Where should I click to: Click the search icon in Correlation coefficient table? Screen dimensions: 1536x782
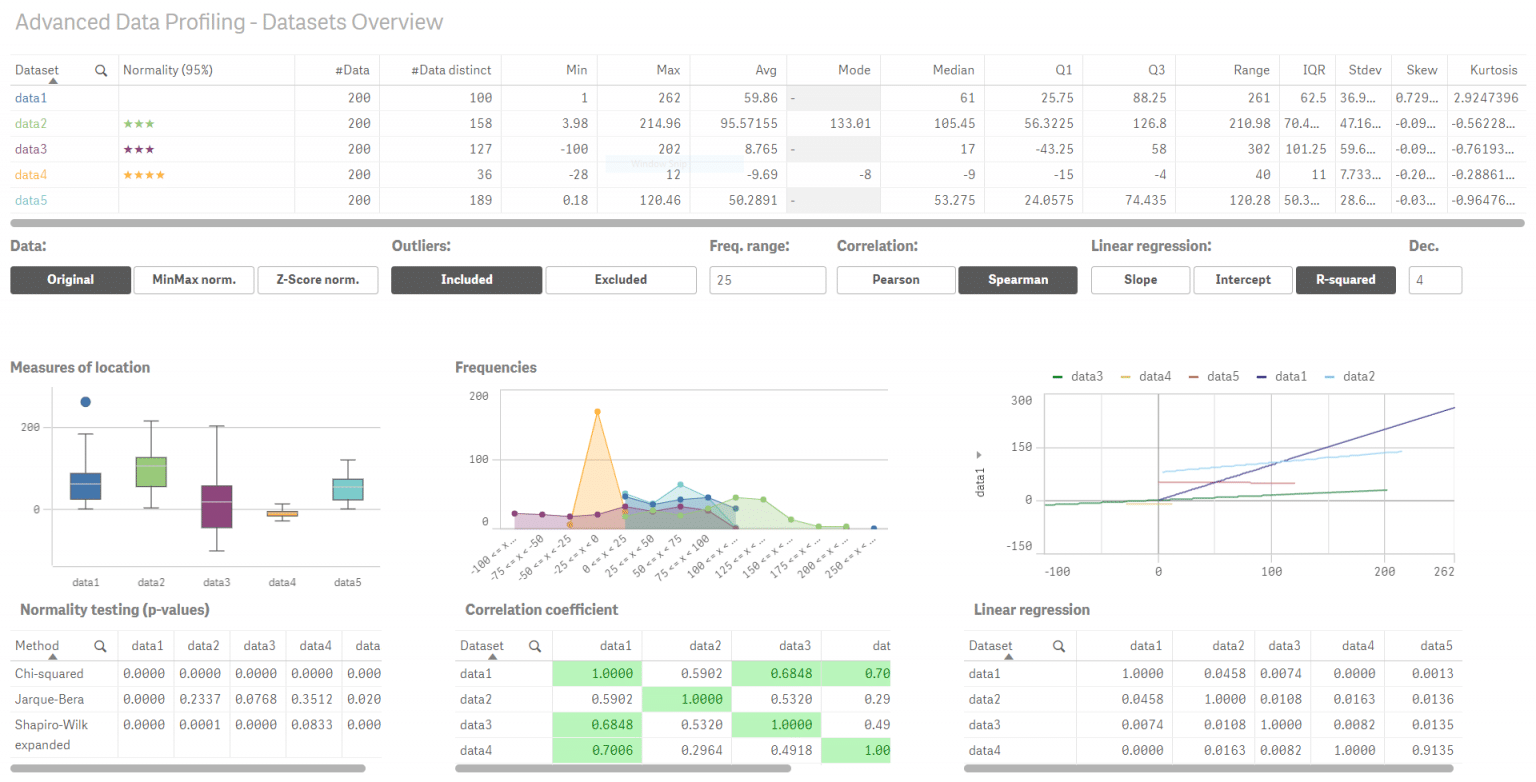coord(537,646)
